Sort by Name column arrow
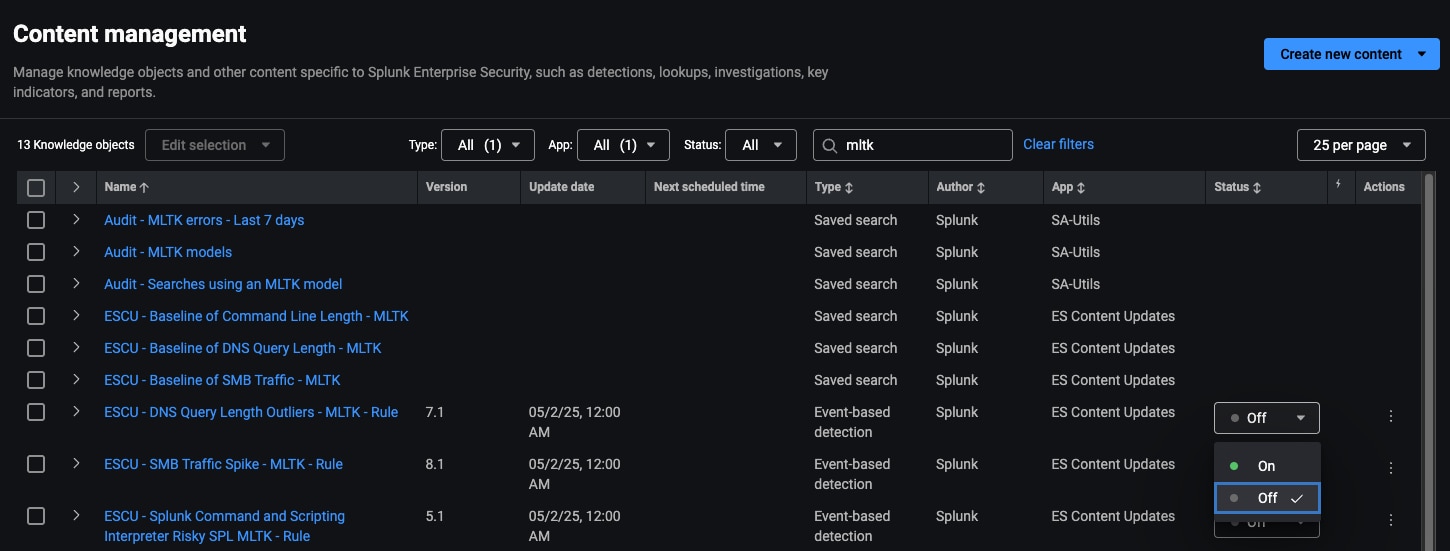The height and width of the screenshot is (551, 1450). tap(144, 187)
